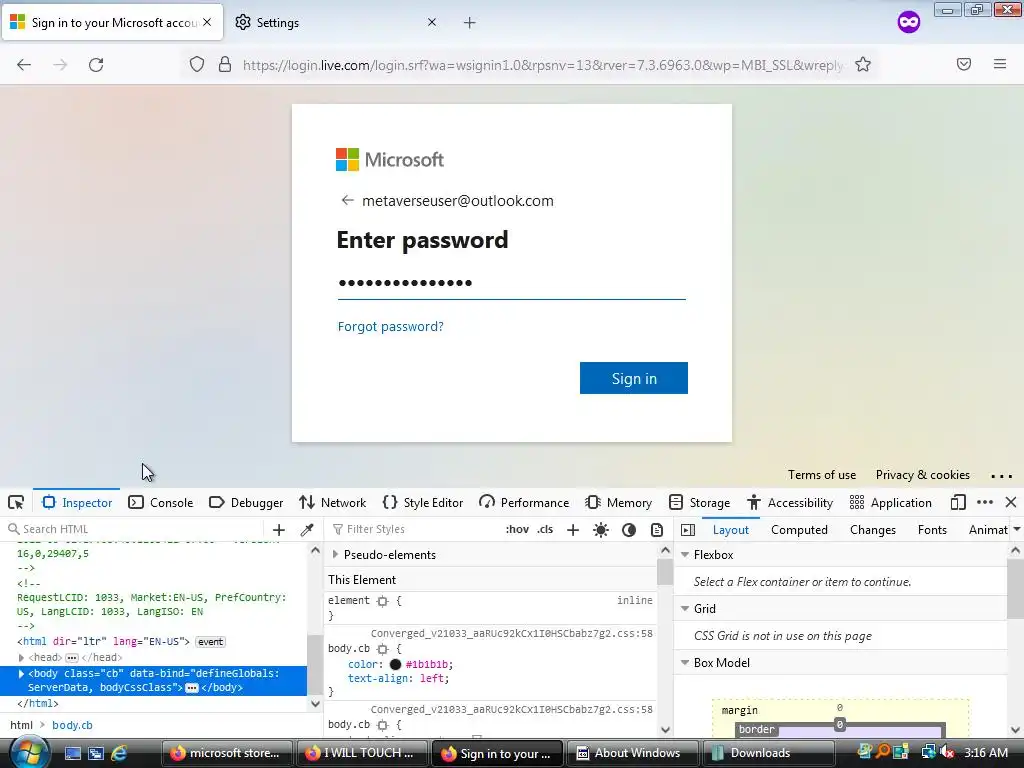Bookmark this page with star icon
Screen dimensions: 1024x768
click(x=863, y=64)
